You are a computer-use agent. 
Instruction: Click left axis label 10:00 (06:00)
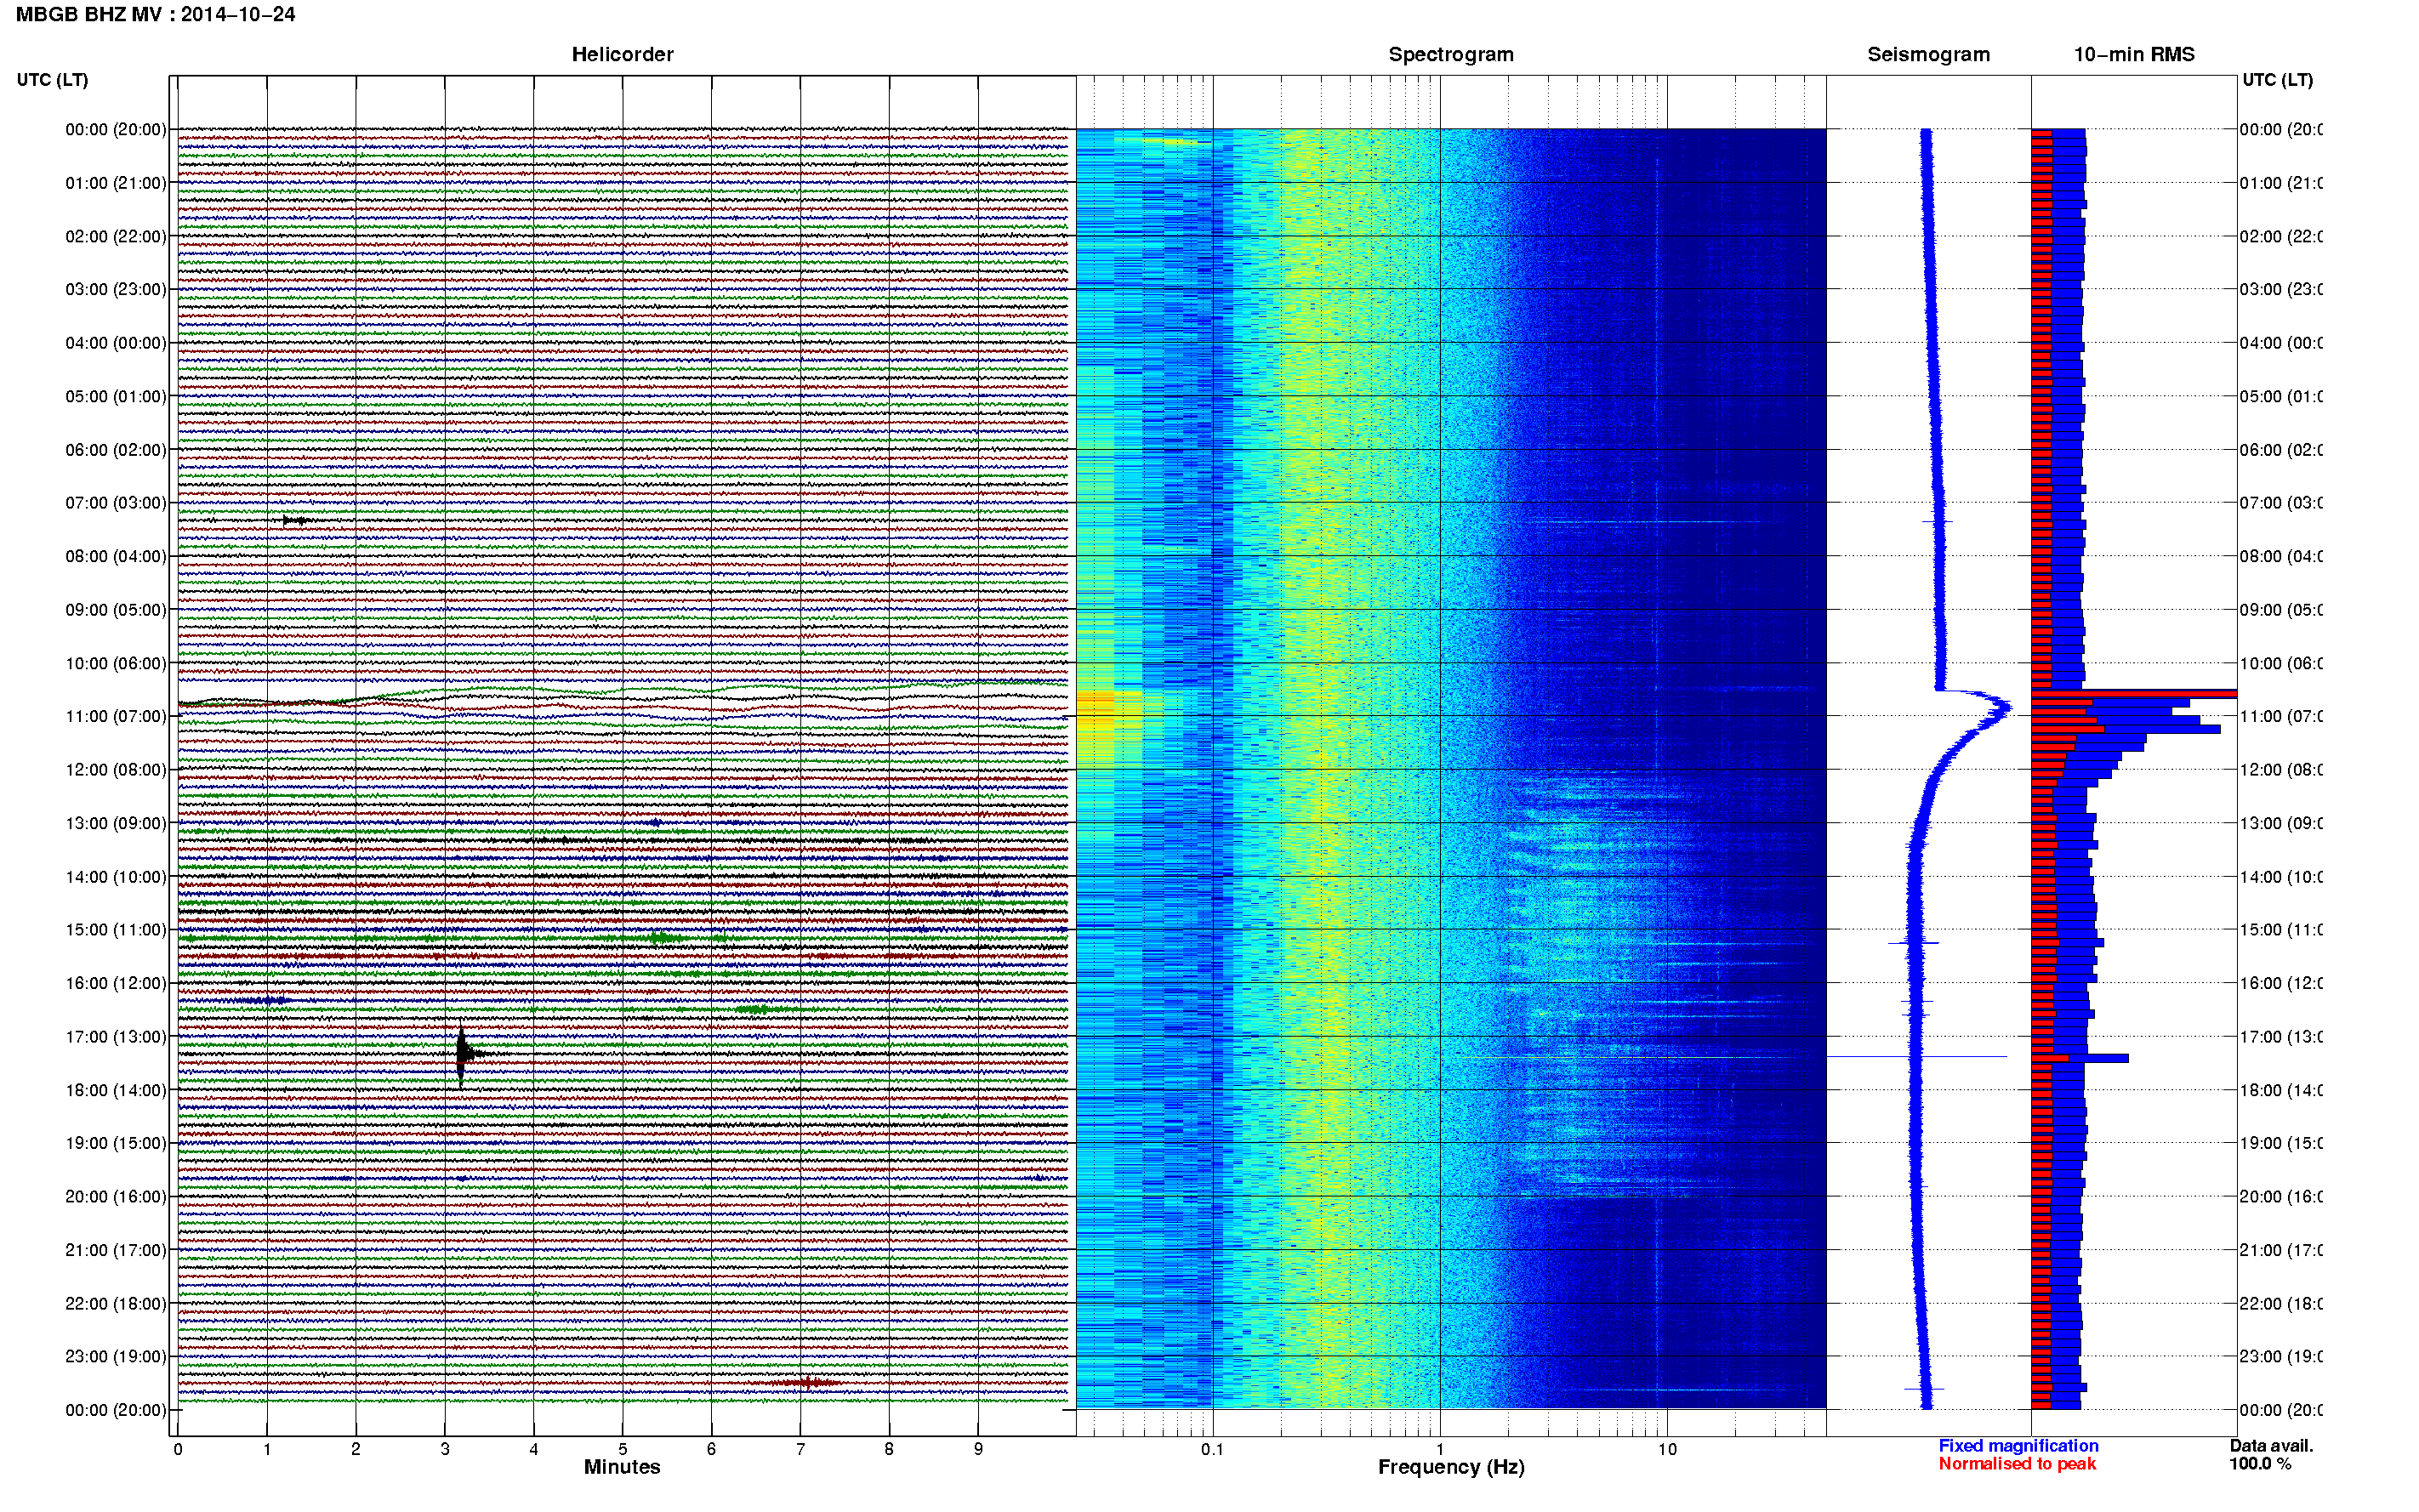[x=116, y=663]
